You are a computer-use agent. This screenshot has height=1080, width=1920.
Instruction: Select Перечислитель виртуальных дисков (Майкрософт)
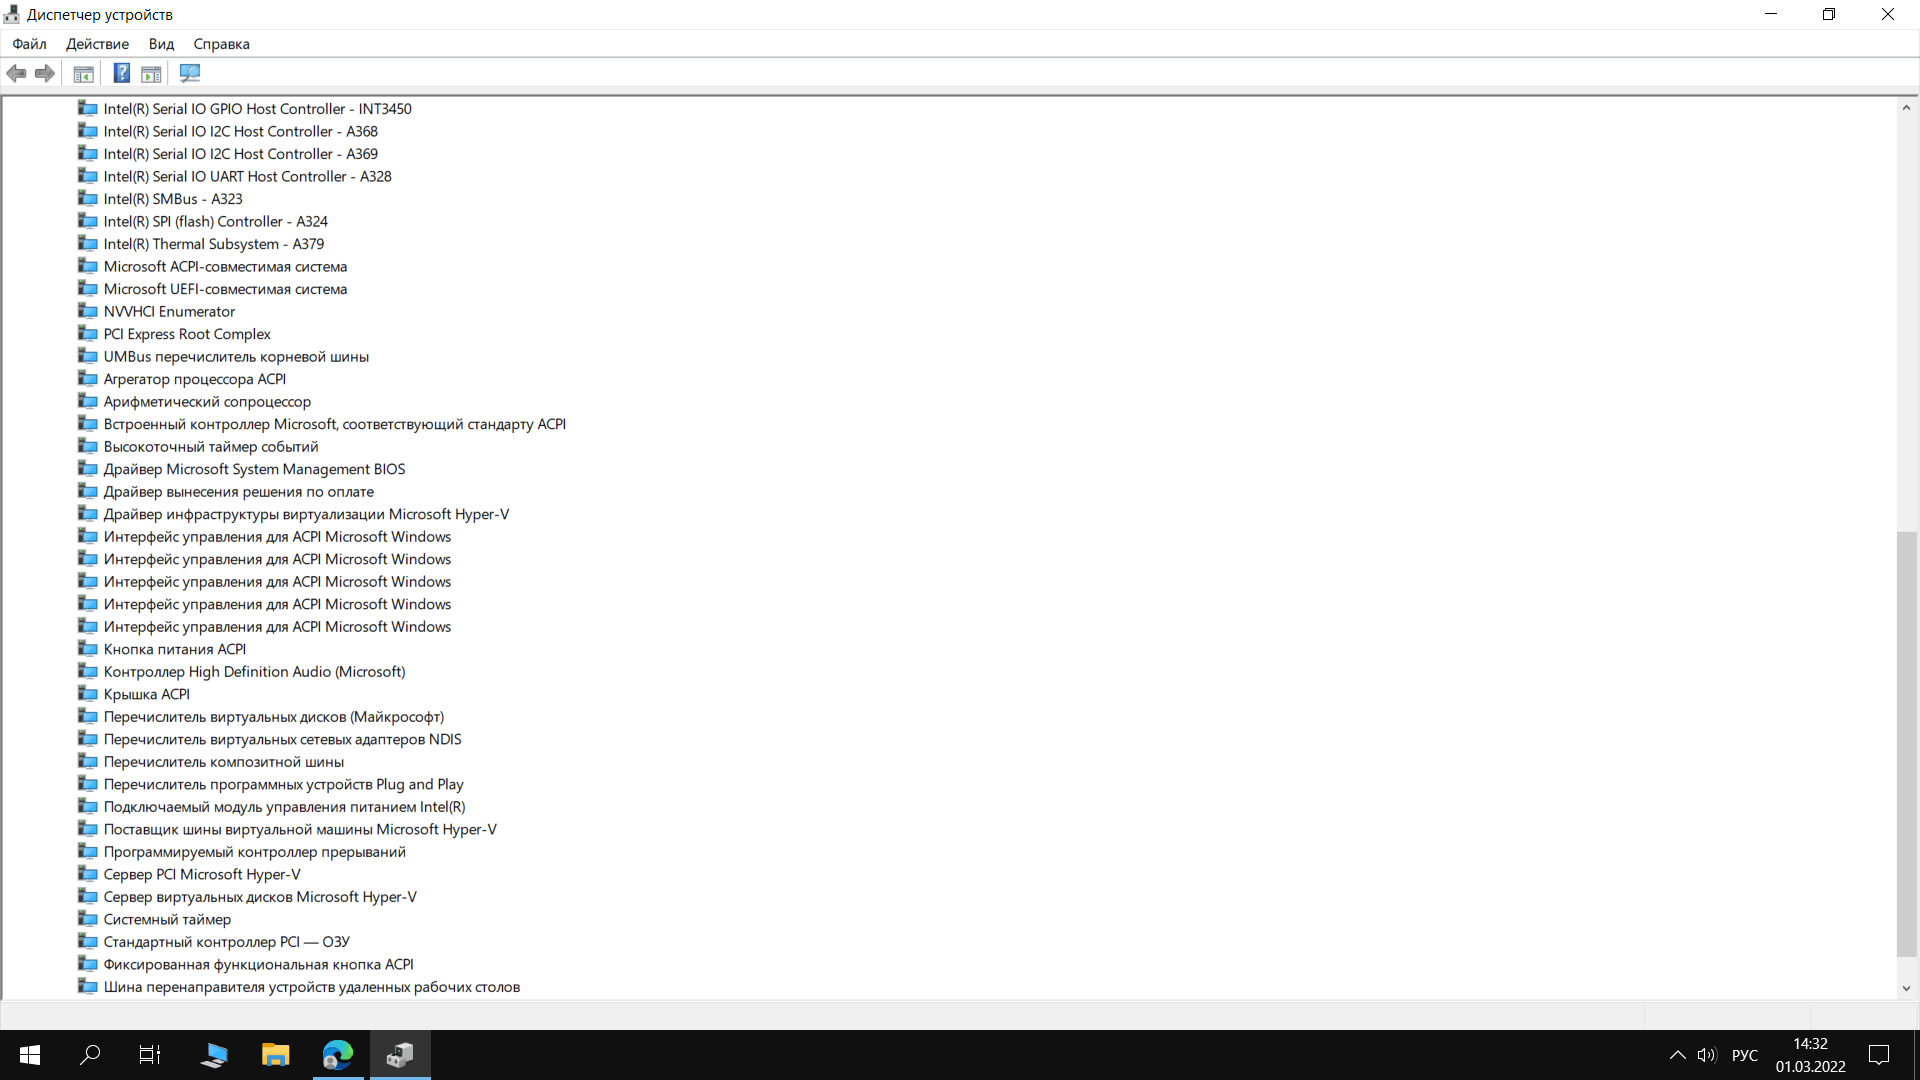pyautogui.click(x=273, y=716)
